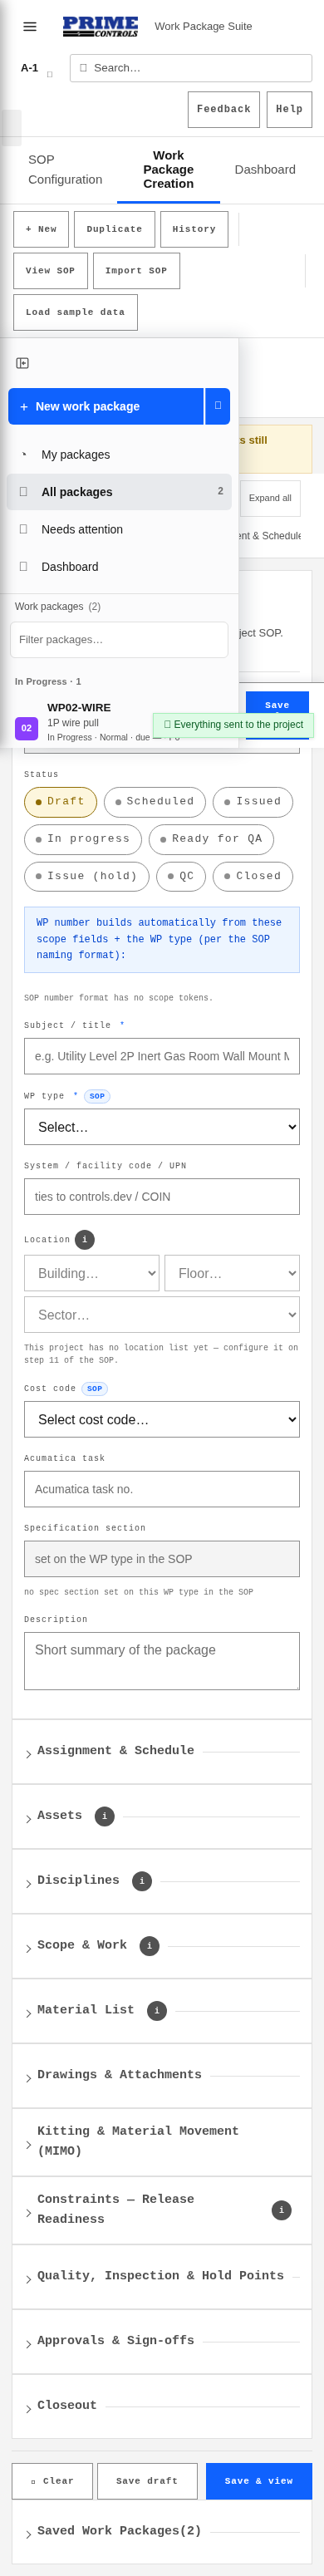
Task: Switch to the SOP Configuration tab
Action: click(x=65, y=170)
